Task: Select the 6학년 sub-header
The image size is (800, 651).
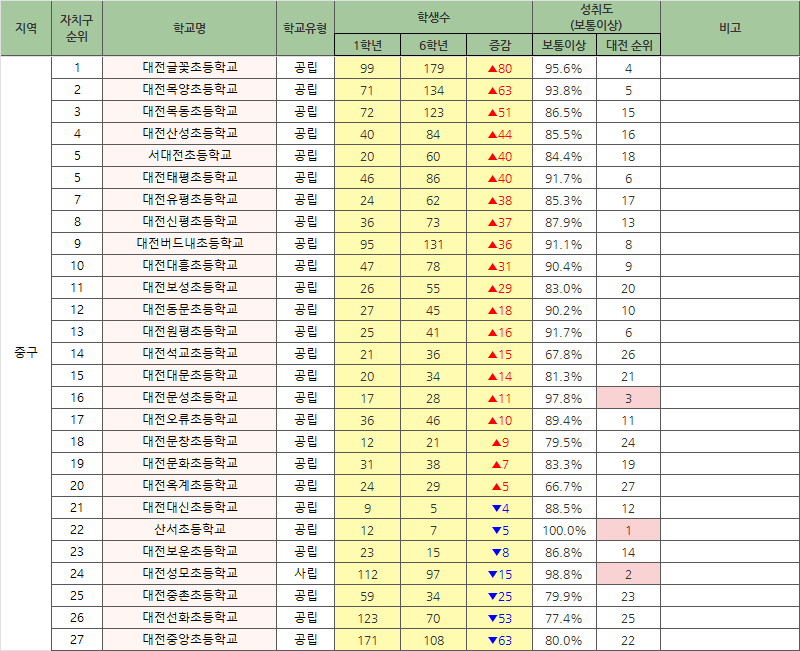Action: pyautogui.click(x=433, y=45)
